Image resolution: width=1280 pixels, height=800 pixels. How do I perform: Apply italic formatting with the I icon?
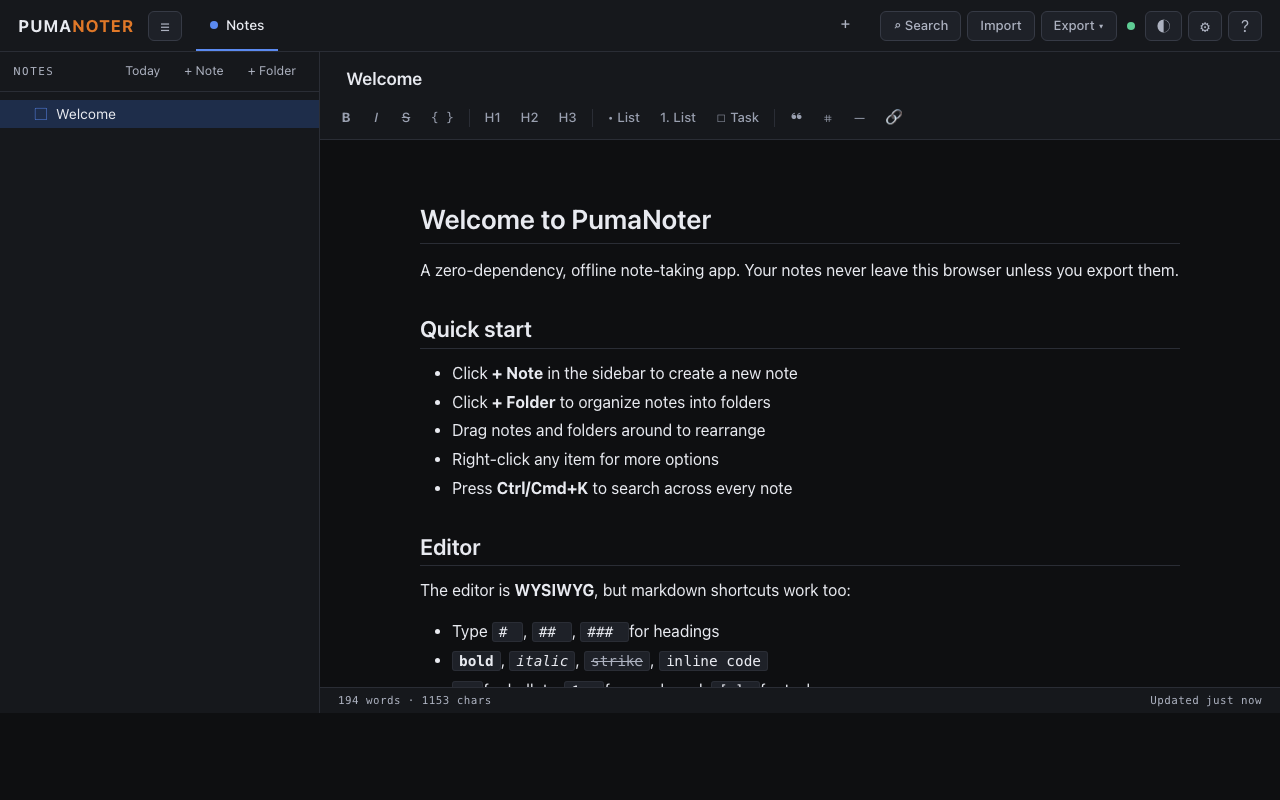376,118
